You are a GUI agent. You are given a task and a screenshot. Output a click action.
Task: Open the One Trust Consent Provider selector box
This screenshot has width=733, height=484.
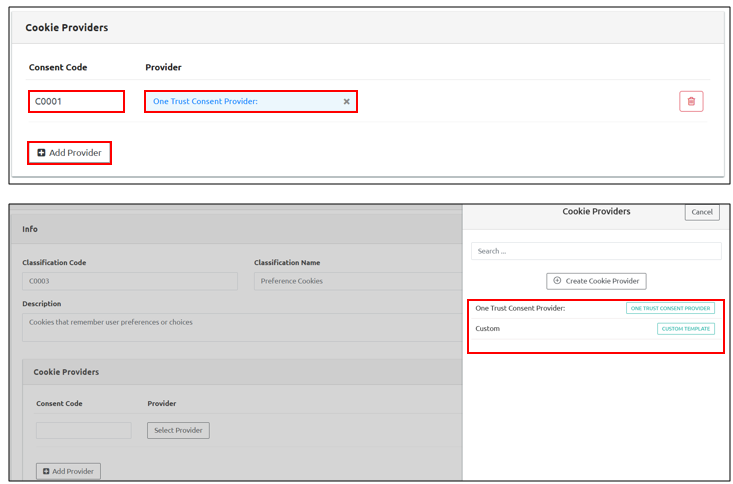click(x=245, y=101)
